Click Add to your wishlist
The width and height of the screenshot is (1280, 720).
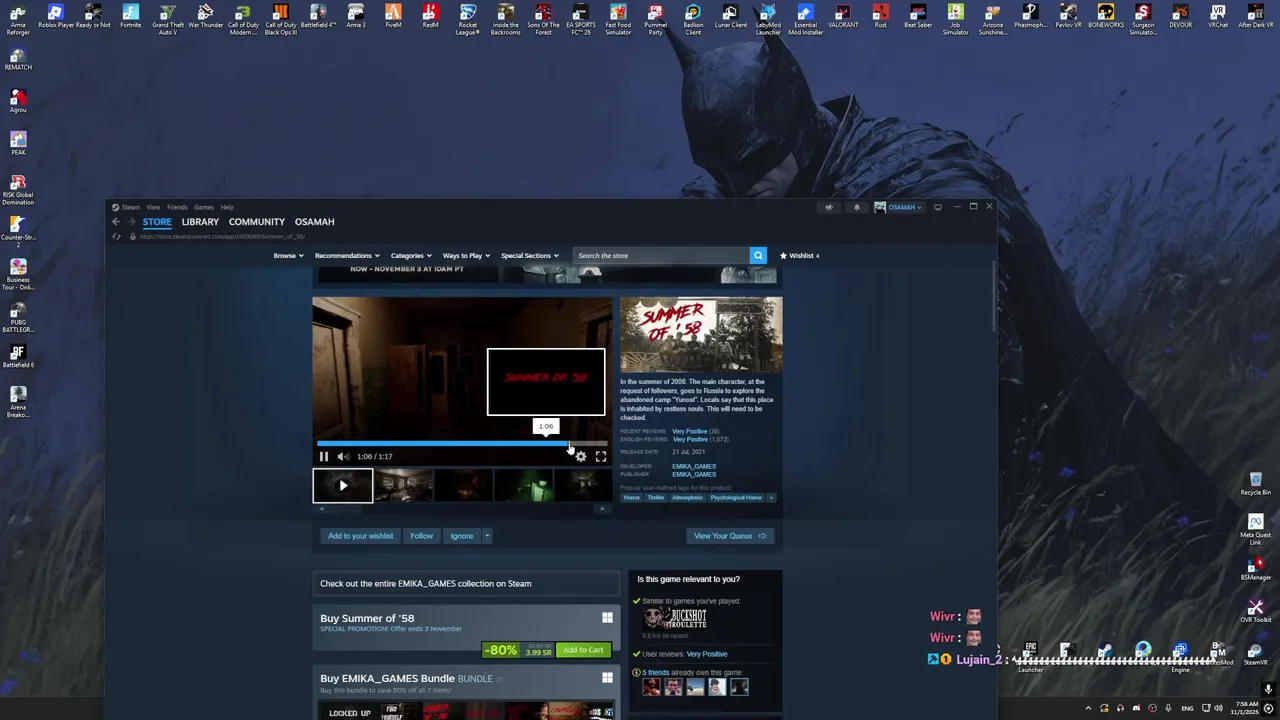tap(361, 536)
